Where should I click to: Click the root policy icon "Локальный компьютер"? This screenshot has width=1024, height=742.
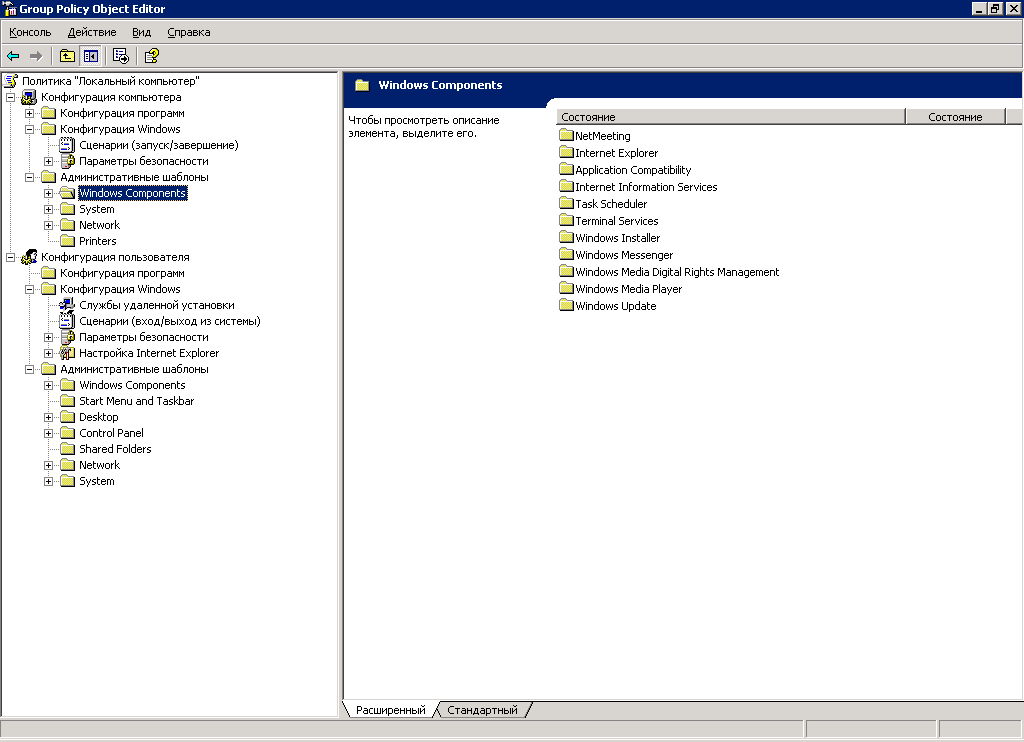pos(11,81)
